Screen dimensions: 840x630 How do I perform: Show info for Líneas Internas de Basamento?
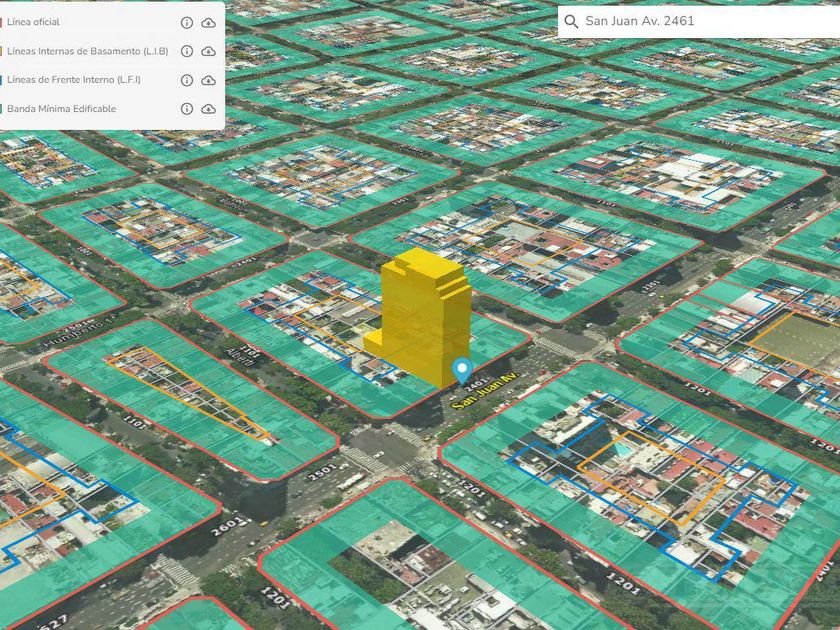pyautogui.click(x=186, y=51)
